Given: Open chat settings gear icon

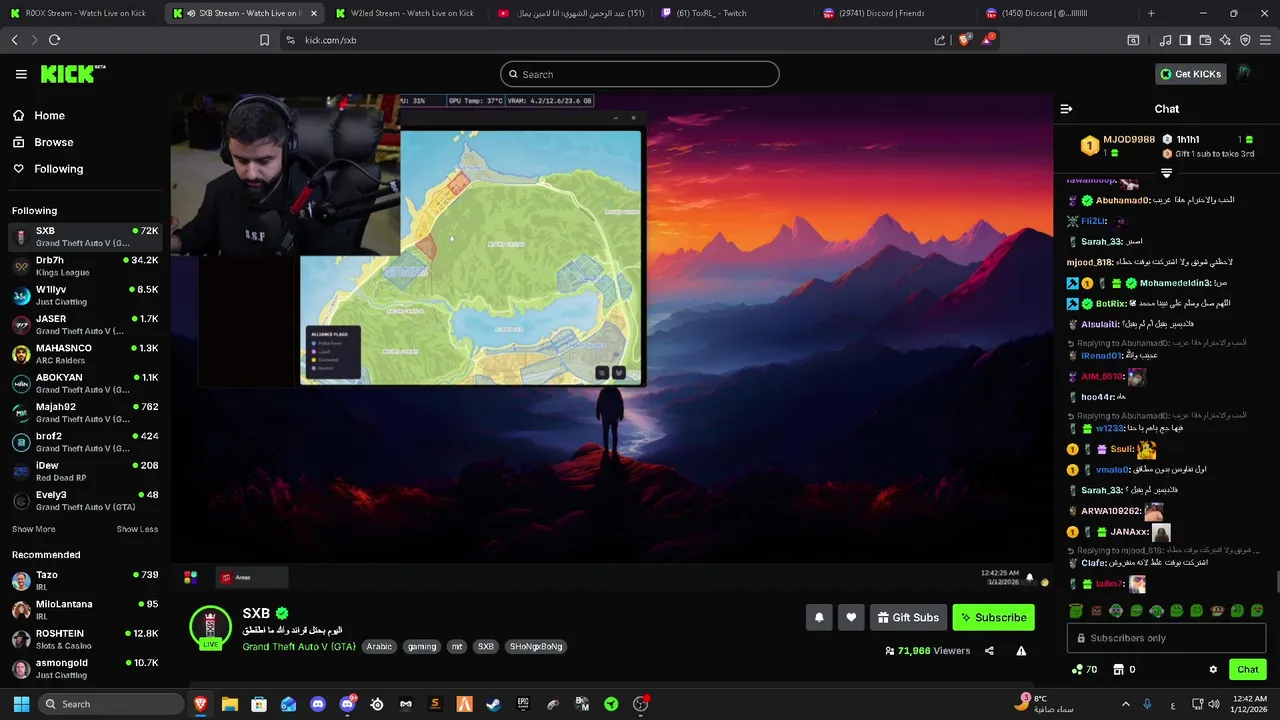Looking at the screenshot, I should point(1213,670).
